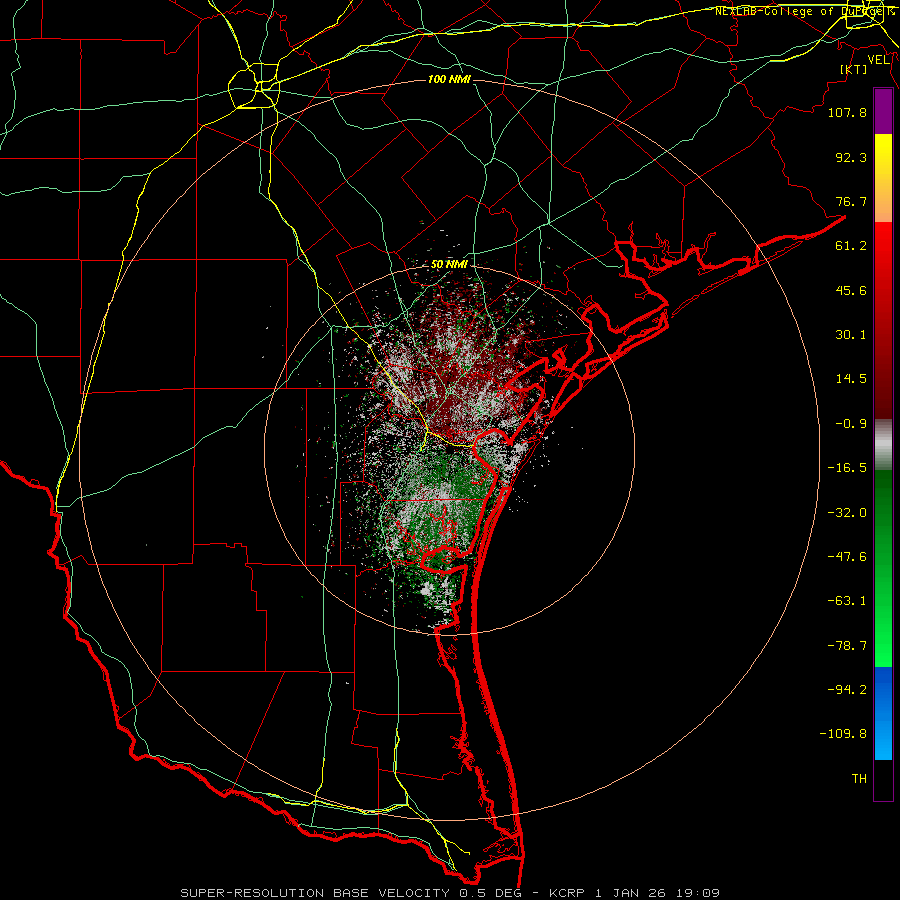Select the 92.3 legend value

pos(851,157)
